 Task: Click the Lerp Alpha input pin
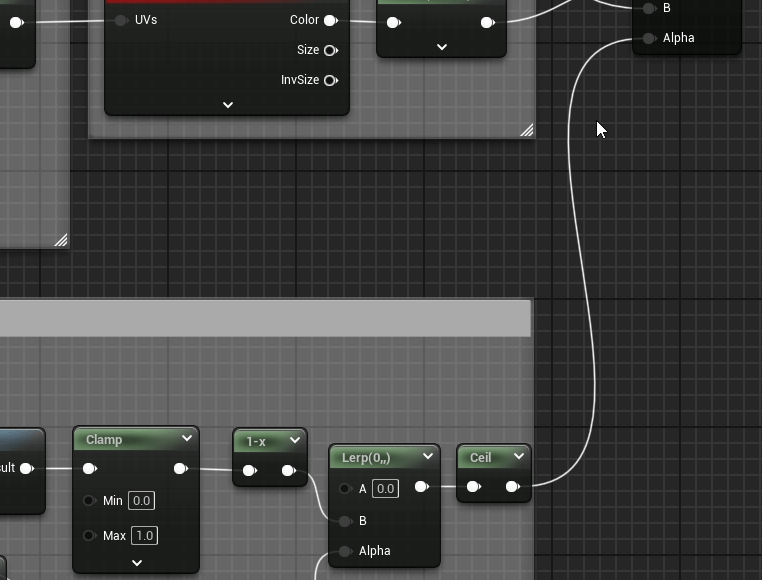click(x=345, y=551)
